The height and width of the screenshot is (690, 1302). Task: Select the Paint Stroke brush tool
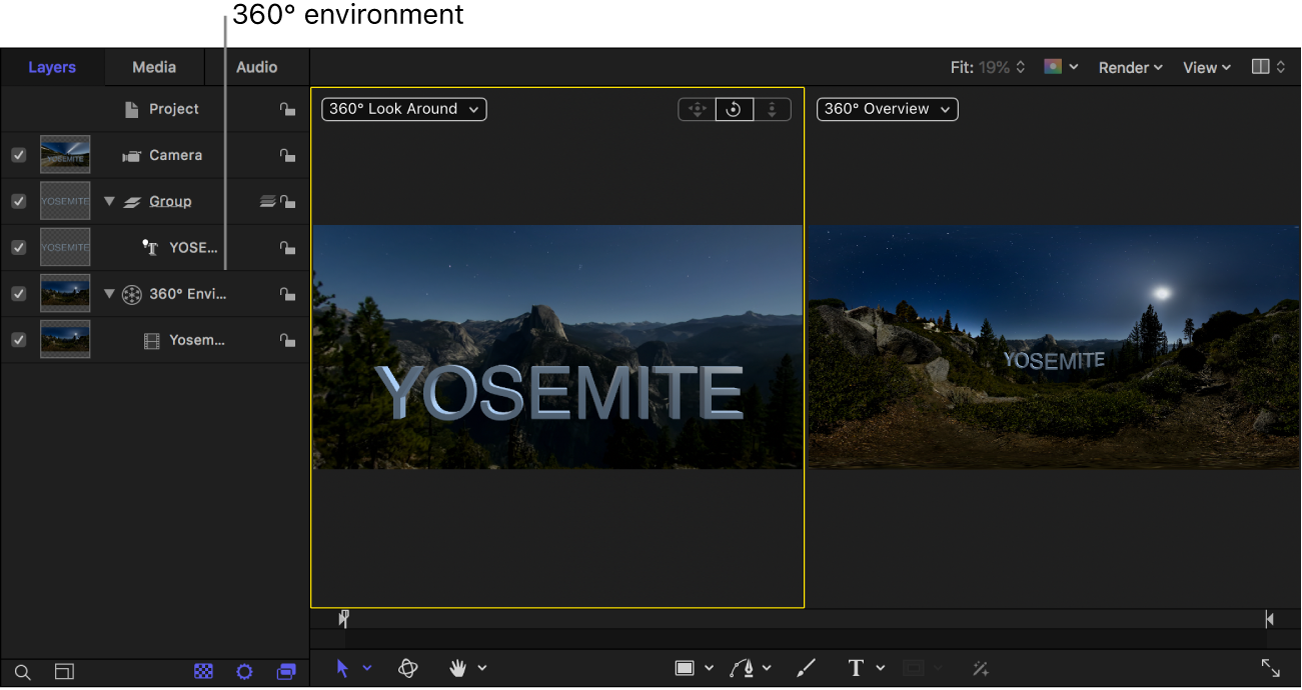tap(806, 668)
